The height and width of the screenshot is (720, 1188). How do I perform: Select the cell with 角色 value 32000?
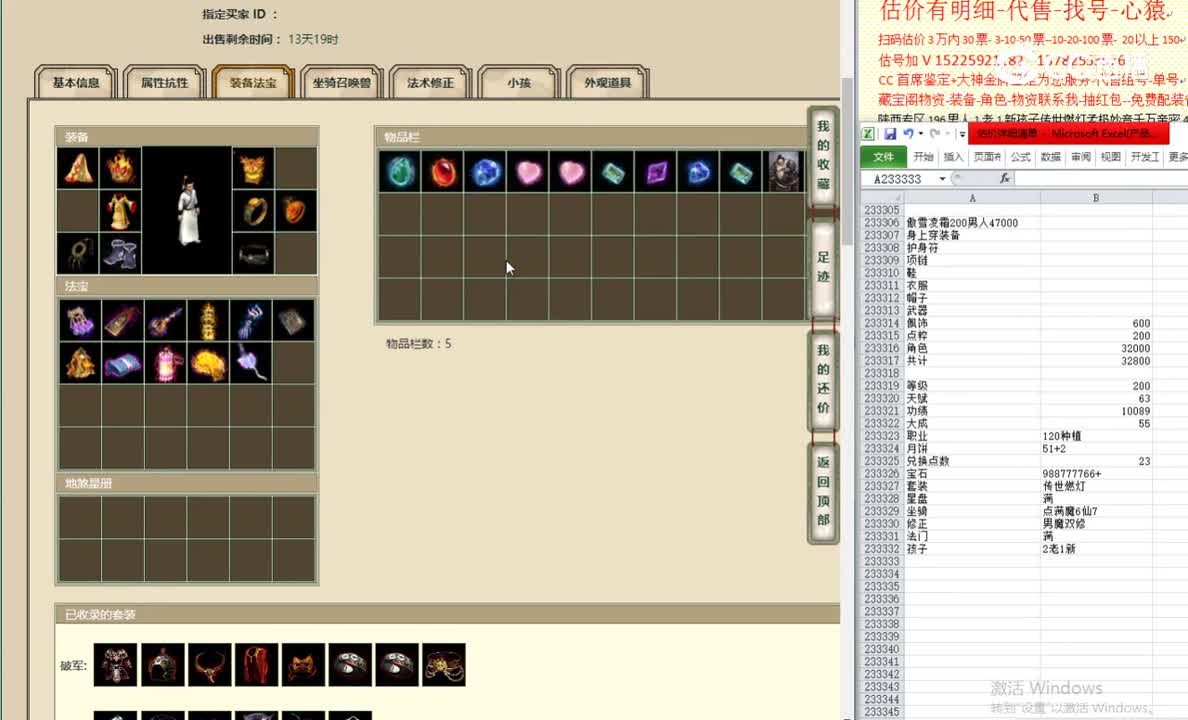pos(1096,348)
